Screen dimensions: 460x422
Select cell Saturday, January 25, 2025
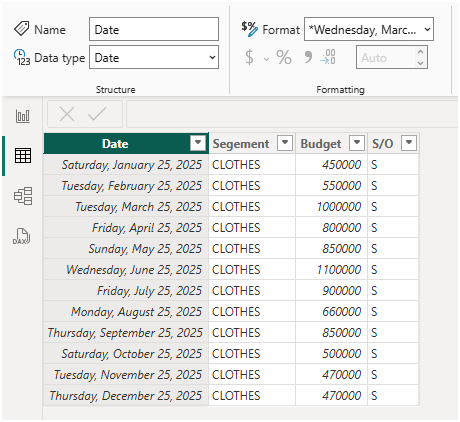pyautogui.click(x=126, y=165)
